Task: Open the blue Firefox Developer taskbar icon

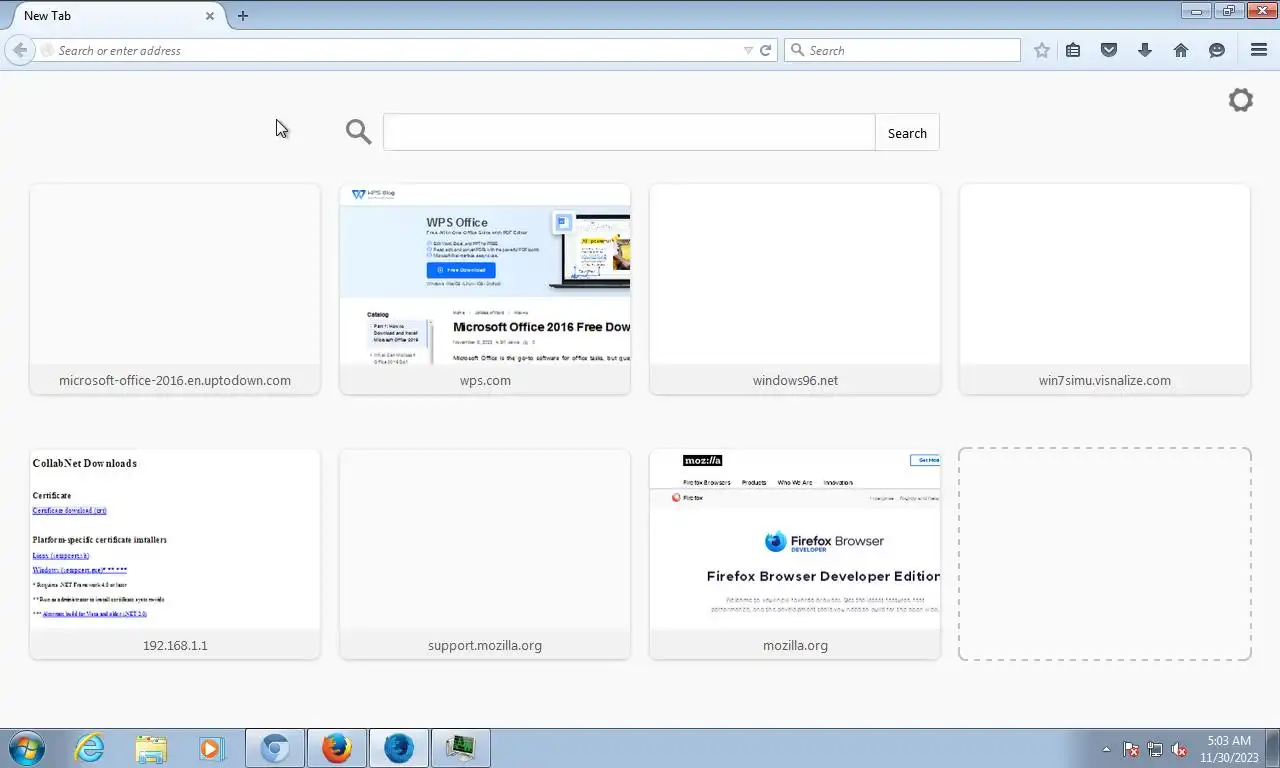Action: [399, 748]
